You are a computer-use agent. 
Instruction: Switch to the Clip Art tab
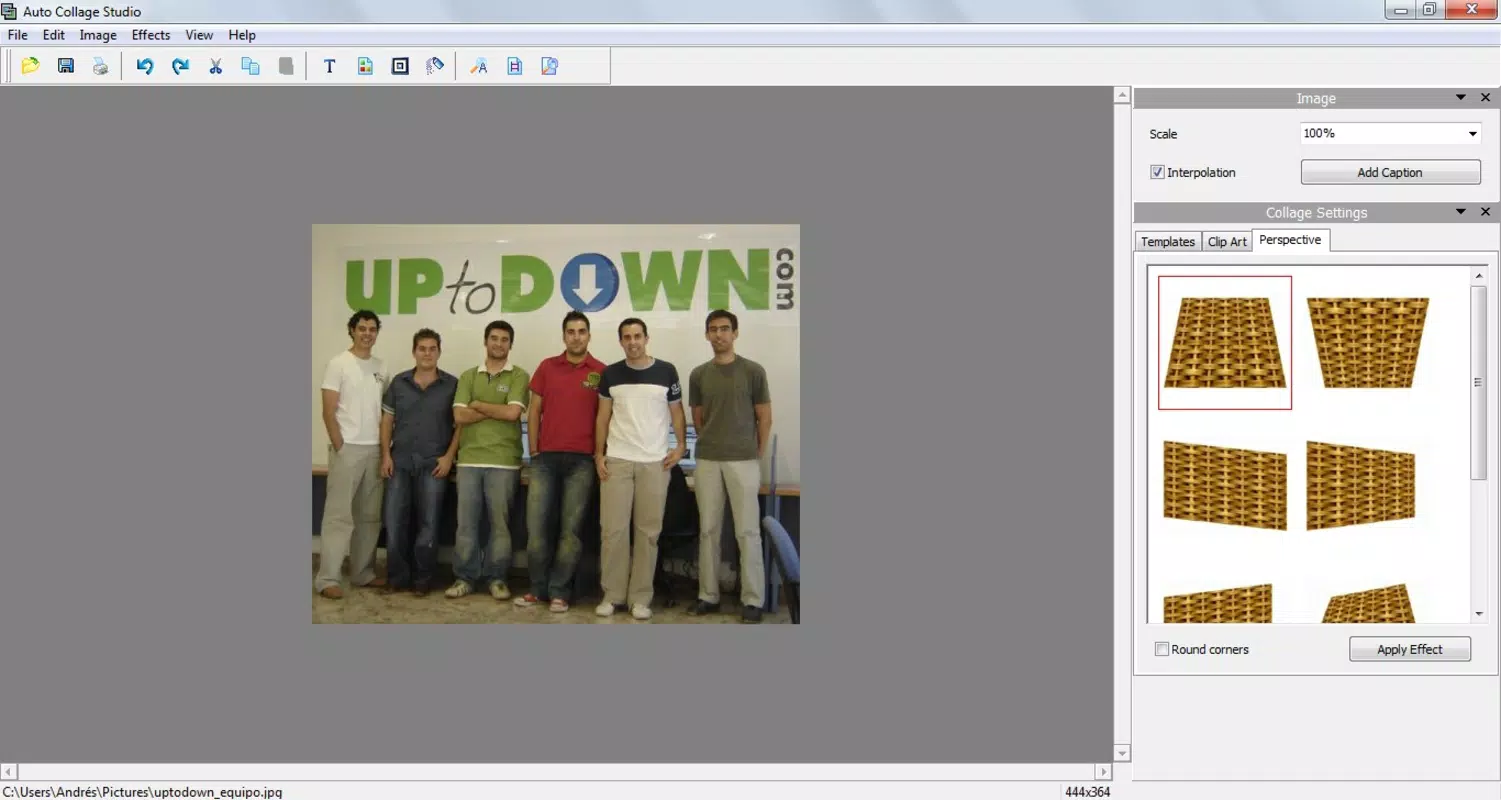(1227, 242)
